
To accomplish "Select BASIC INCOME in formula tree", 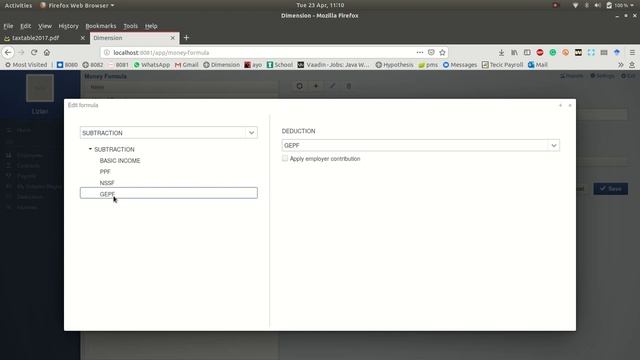I will tap(120, 160).
